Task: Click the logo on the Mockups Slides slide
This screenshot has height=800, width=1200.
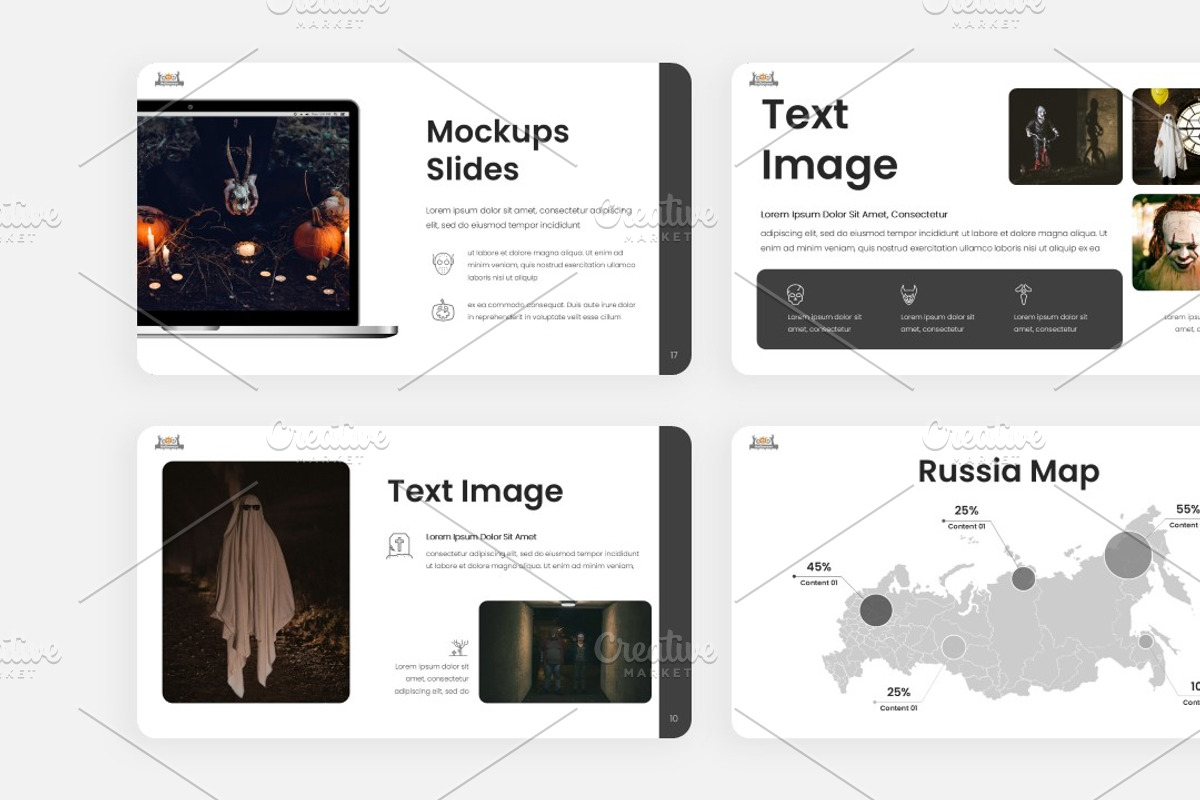Action: pyautogui.click(x=169, y=78)
